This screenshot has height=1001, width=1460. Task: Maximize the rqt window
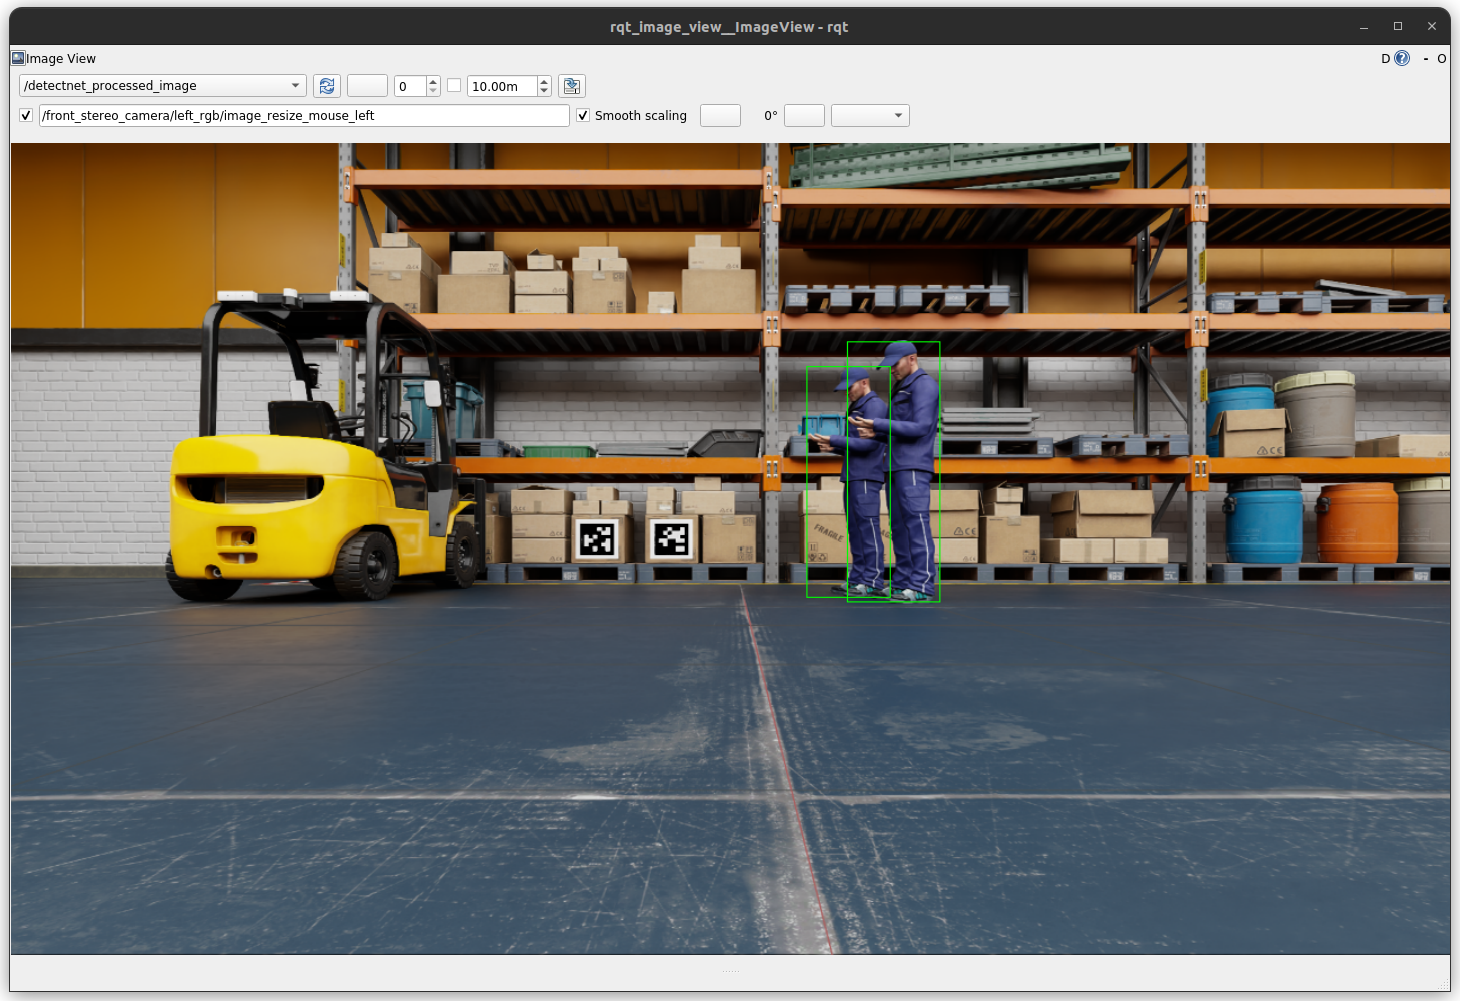[1398, 26]
